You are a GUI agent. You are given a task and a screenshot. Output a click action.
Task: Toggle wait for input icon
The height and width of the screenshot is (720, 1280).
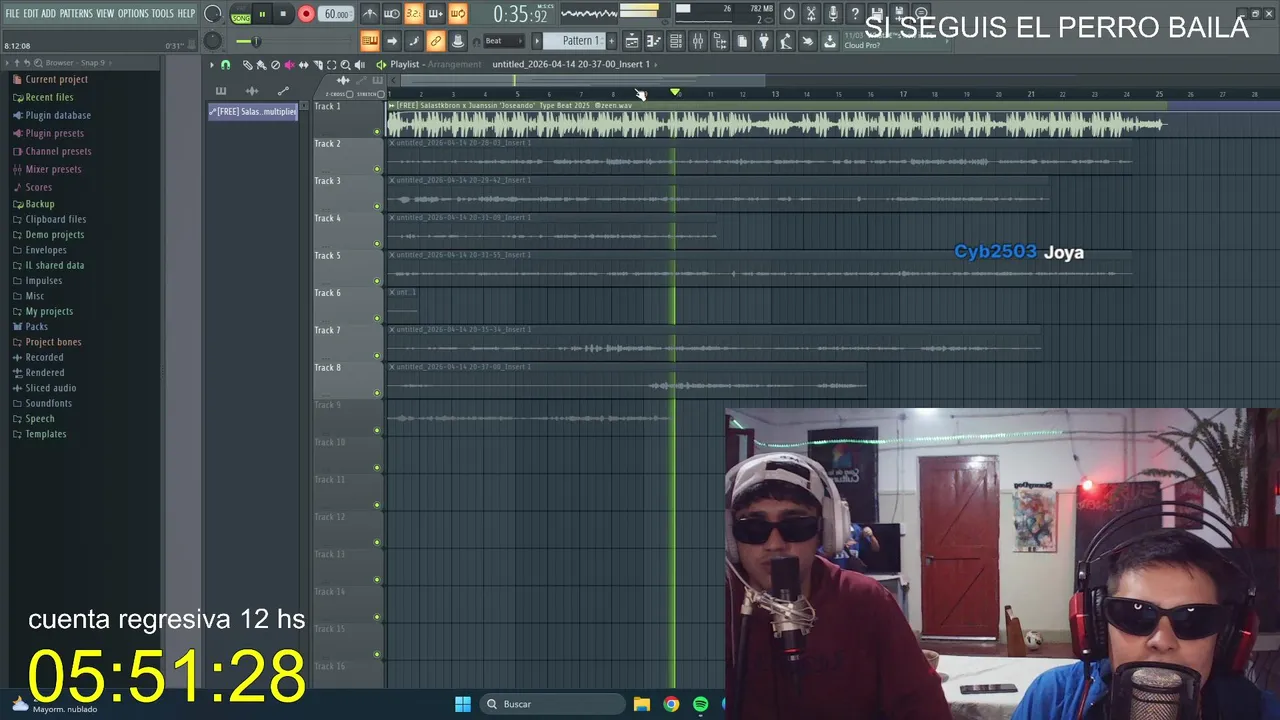391,14
